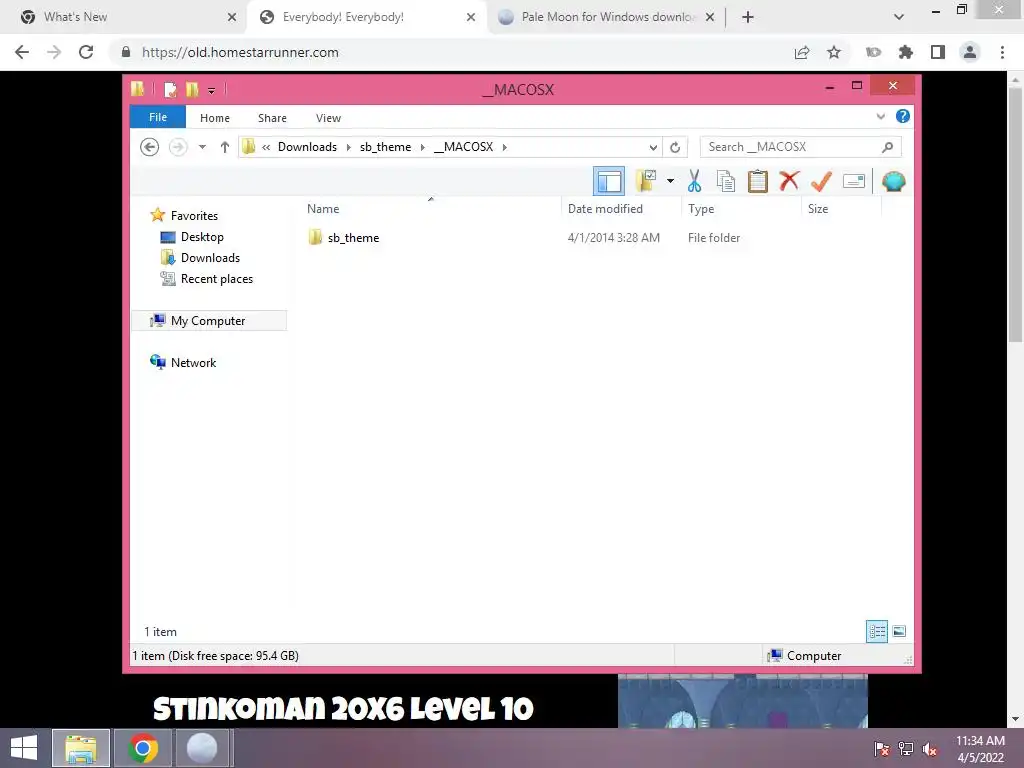Viewport: 1024px width, 768px height.
Task: Open the recent locations dropdown arrow
Action: (202, 147)
